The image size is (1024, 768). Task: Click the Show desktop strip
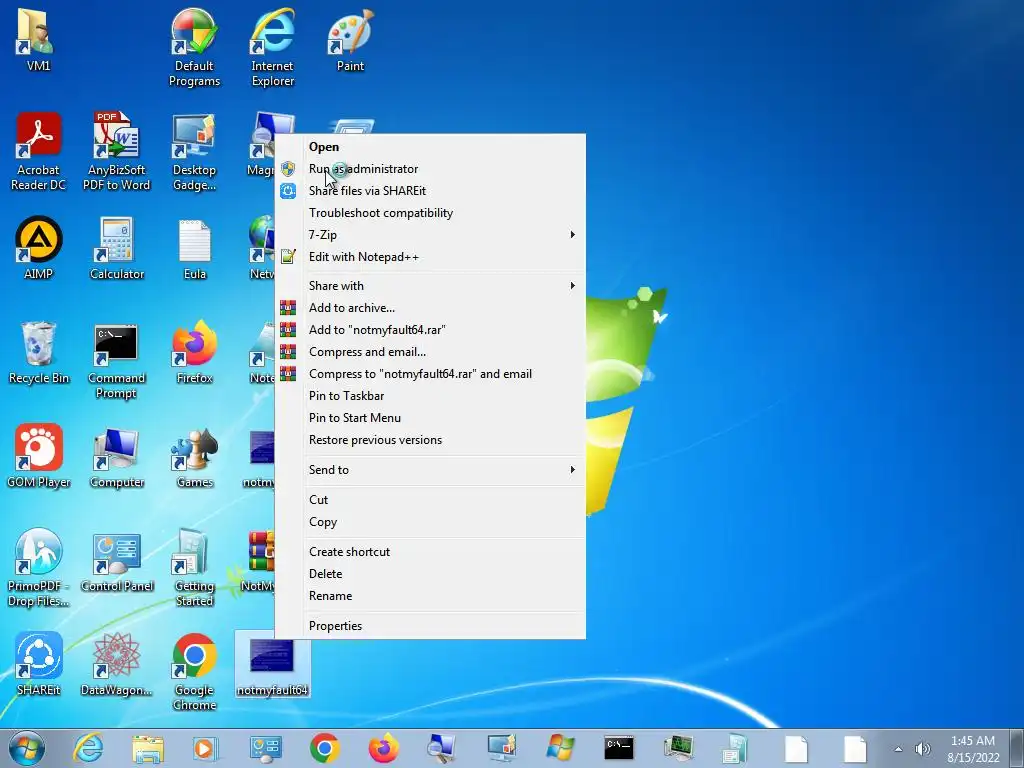1017,748
